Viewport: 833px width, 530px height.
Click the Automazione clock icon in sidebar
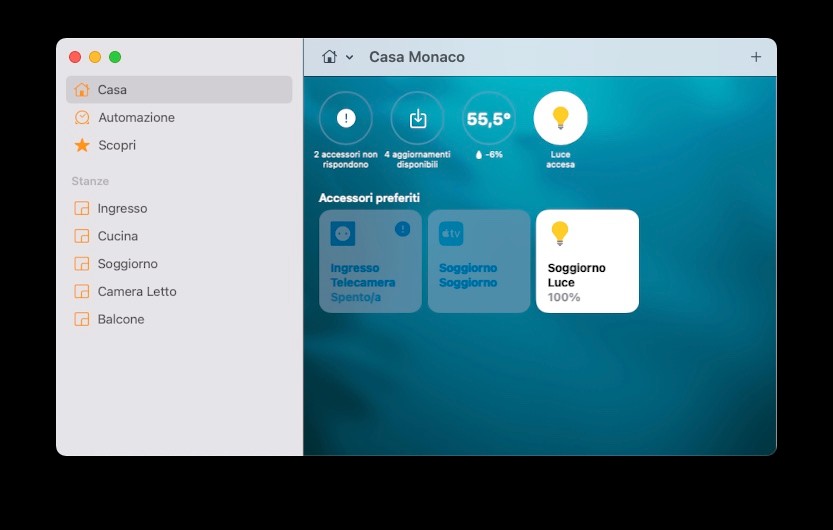(82, 117)
